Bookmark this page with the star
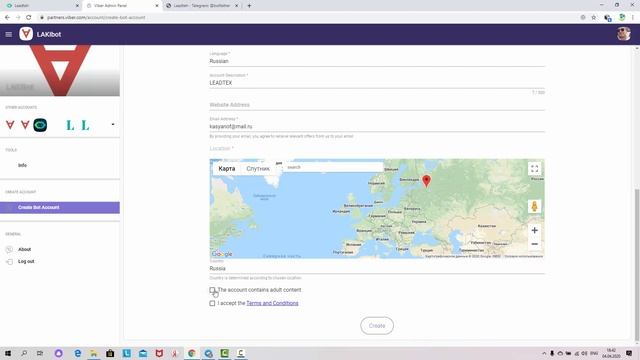The height and width of the screenshot is (360, 640). coord(594,18)
